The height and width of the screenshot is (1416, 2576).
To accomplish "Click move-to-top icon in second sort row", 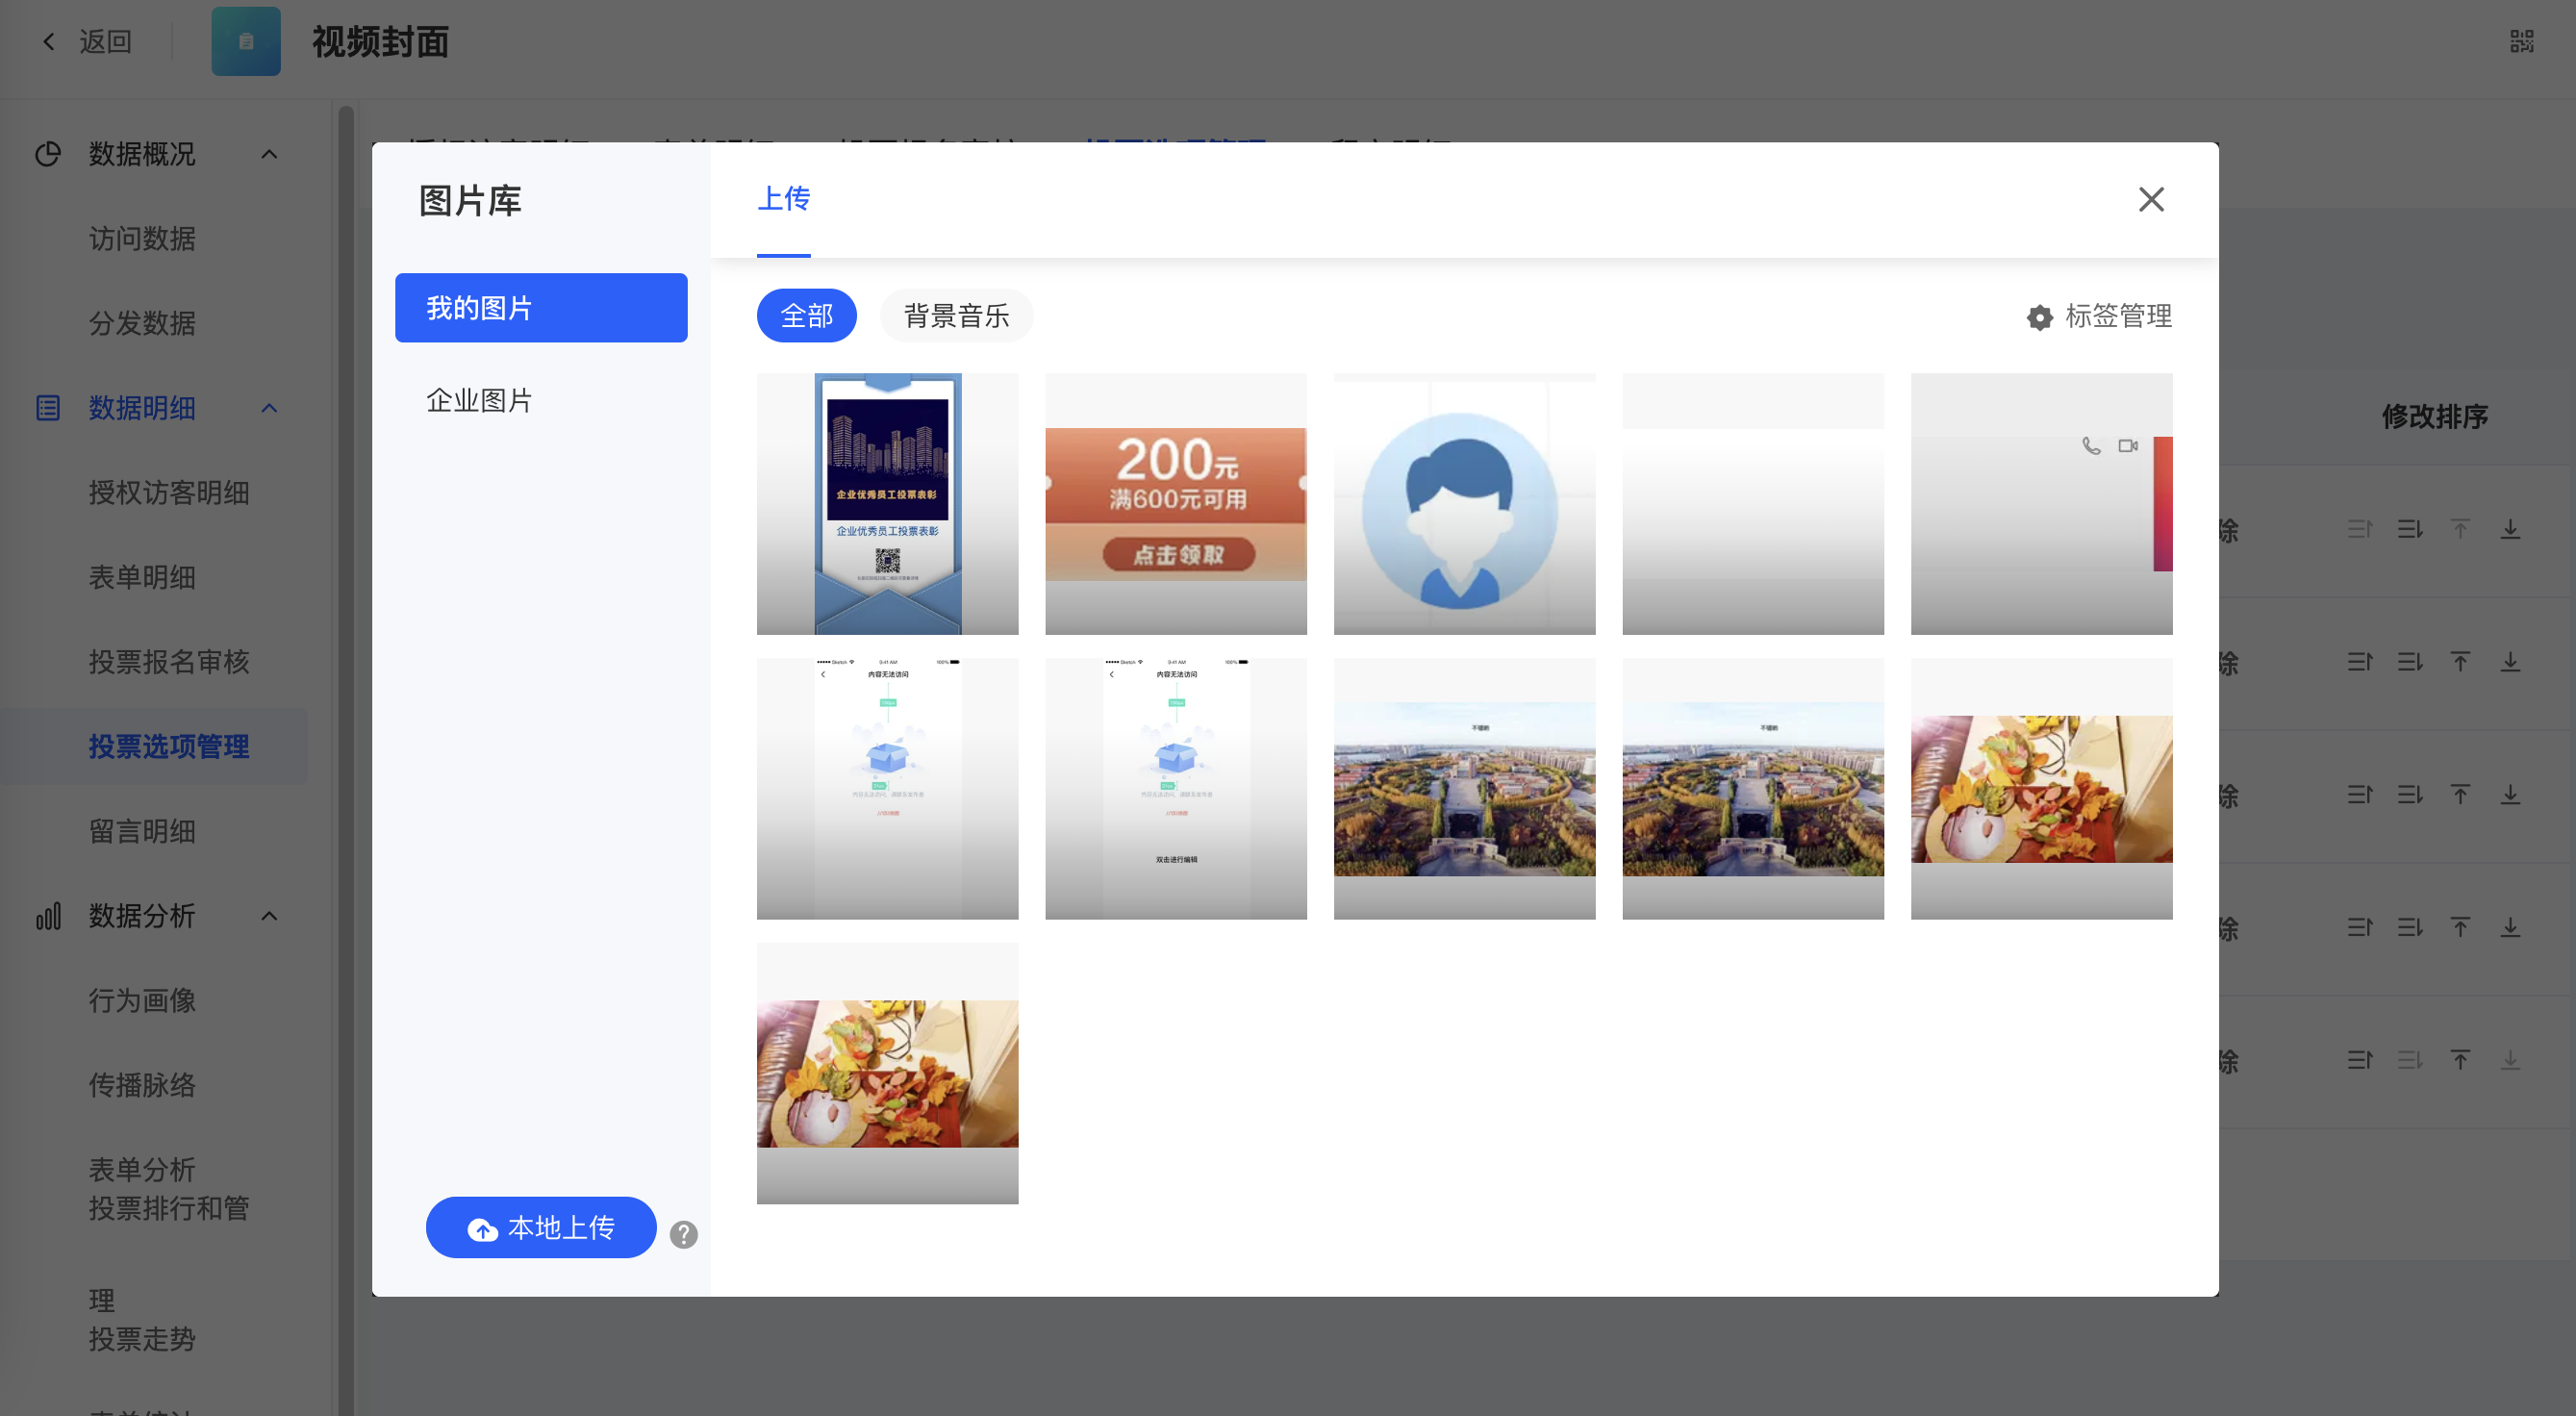I will click(x=2460, y=662).
